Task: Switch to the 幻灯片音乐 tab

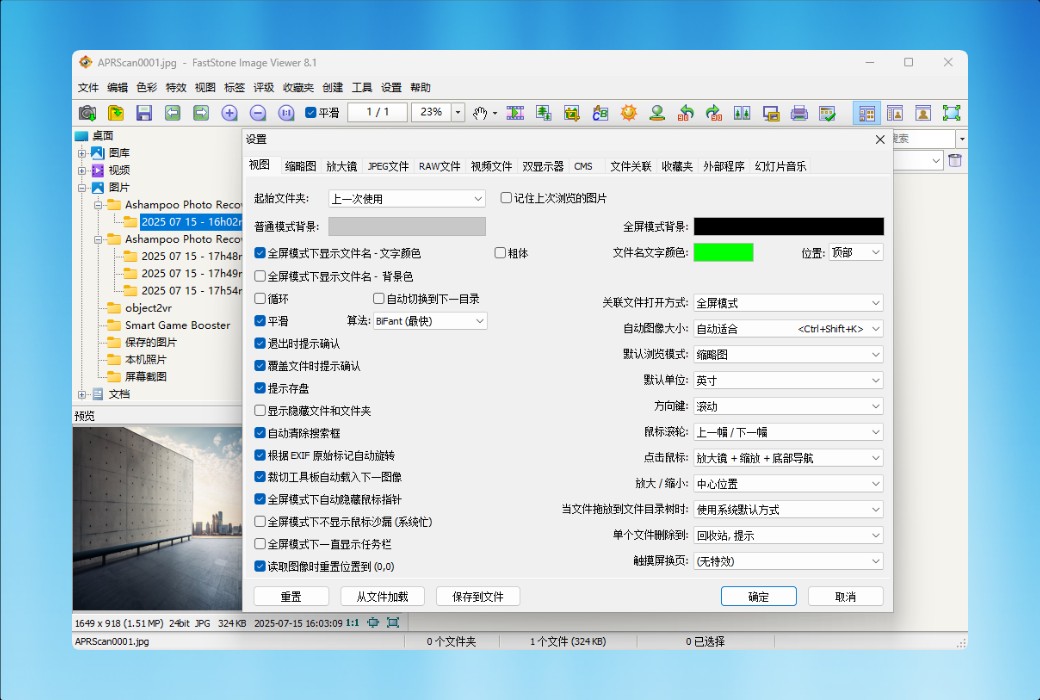Action: pos(780,166)
